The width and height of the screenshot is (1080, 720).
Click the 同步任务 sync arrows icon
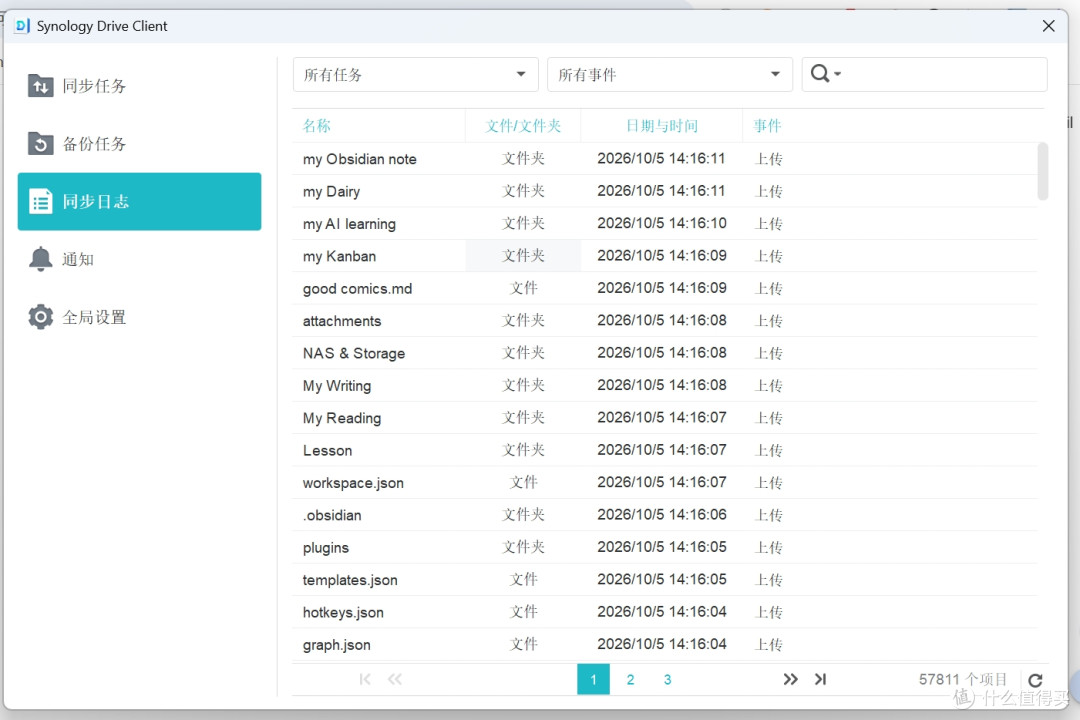(x=41, y=86)
